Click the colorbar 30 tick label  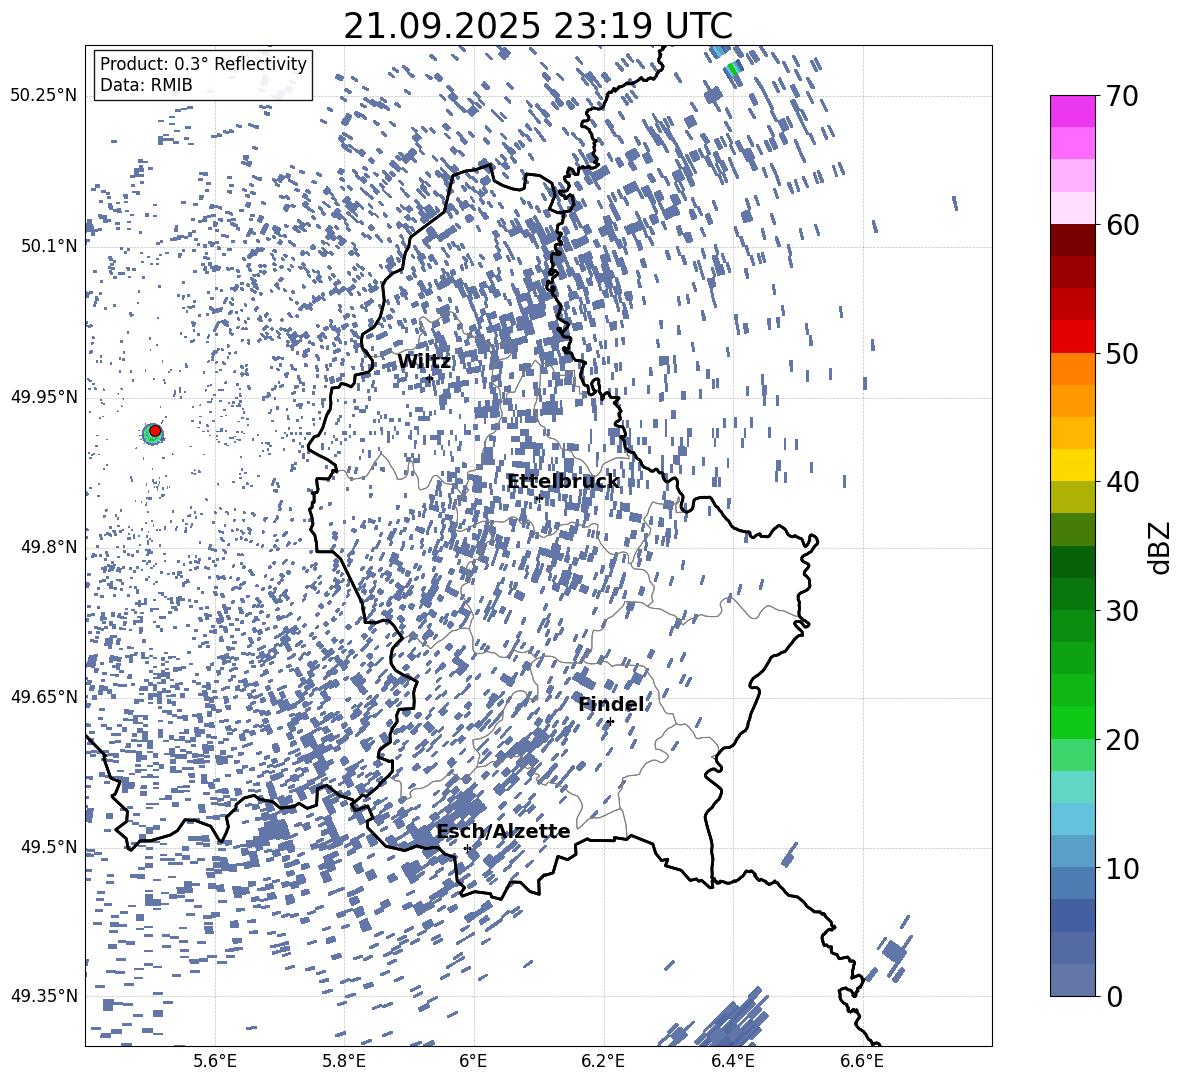pyautogui.click(x=1123, y=610)
